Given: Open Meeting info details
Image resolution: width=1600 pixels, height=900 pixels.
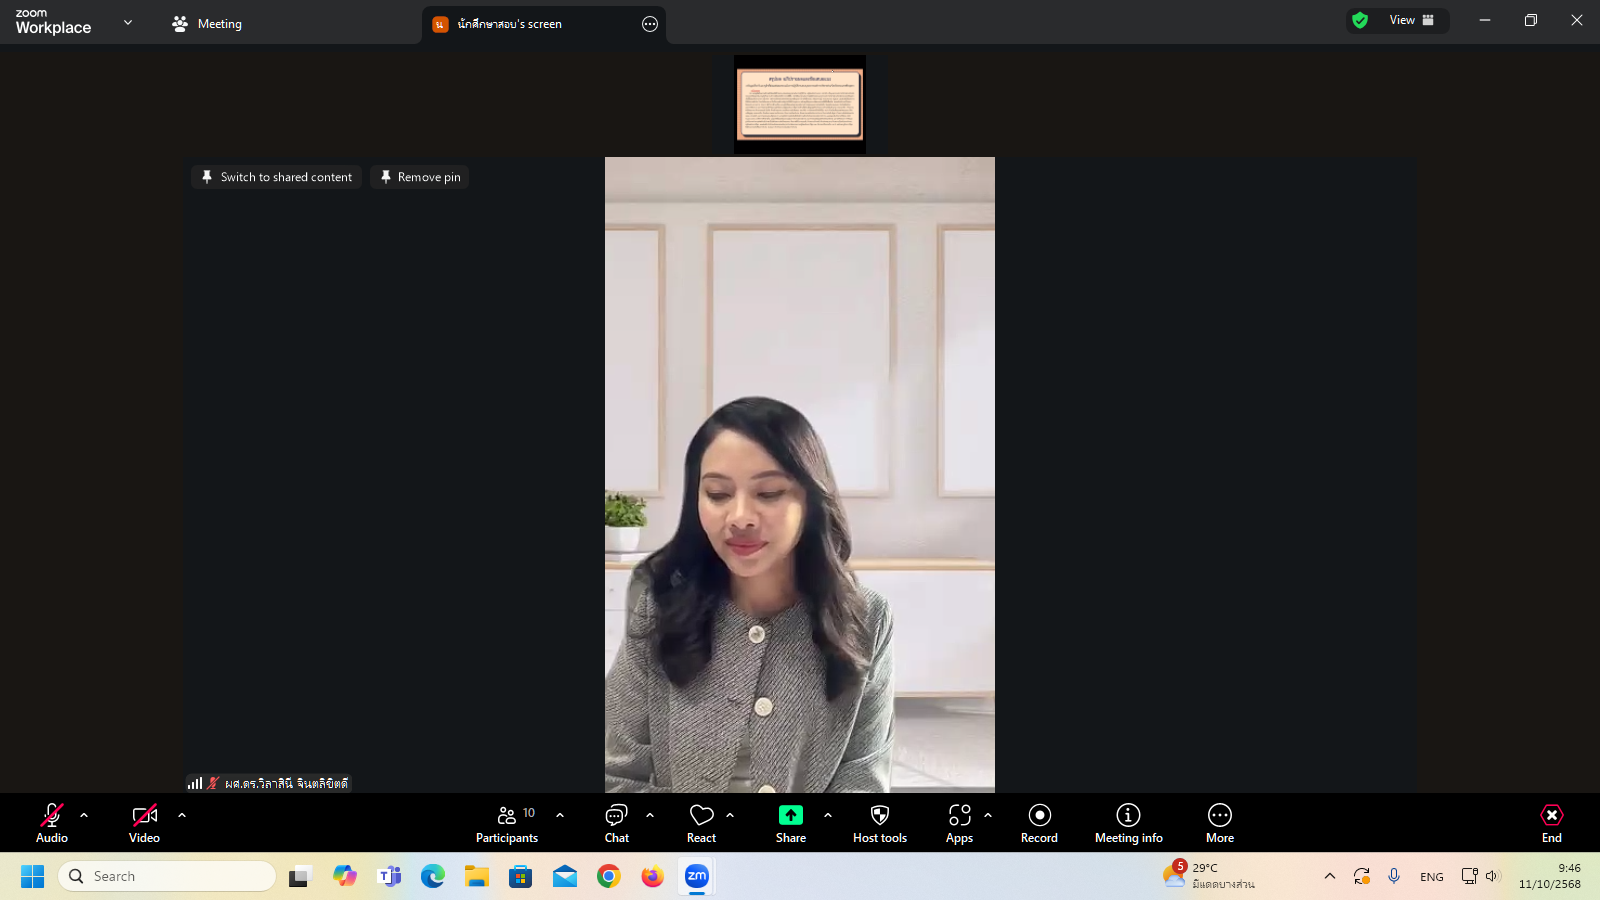Looking at the screenshot, I should 1128,822.
